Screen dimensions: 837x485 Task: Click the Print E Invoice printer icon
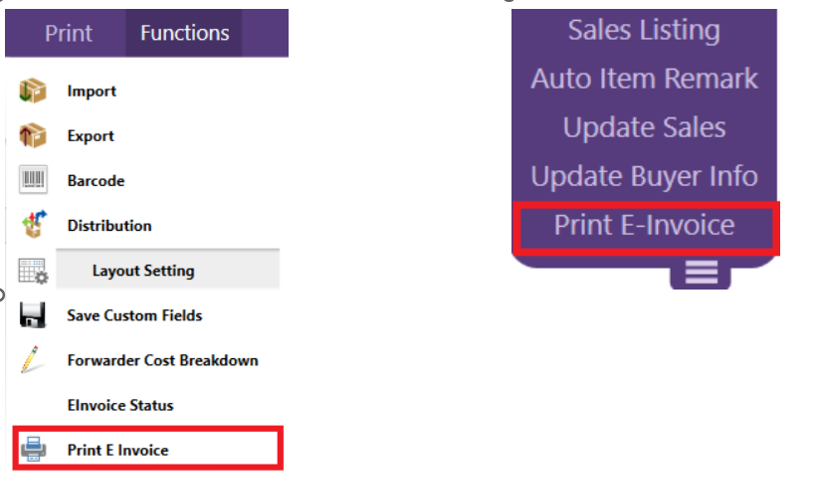click(32, 450)
